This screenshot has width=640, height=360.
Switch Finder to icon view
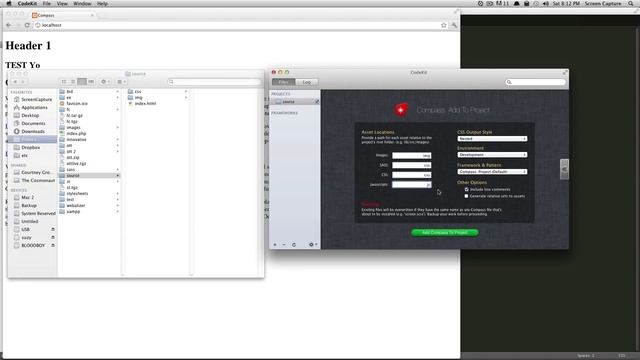click(x=64, y=82)
